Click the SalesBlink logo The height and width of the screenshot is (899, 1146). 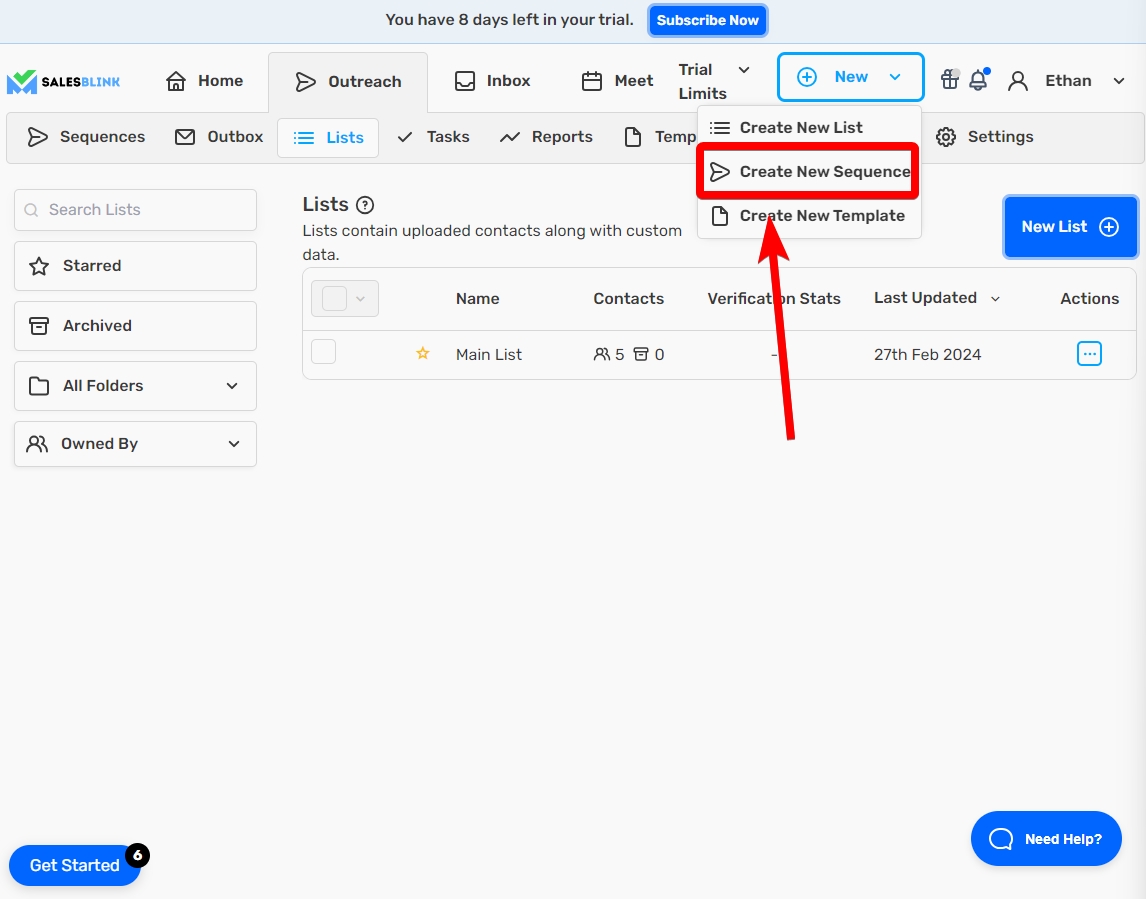coord(63,81)
